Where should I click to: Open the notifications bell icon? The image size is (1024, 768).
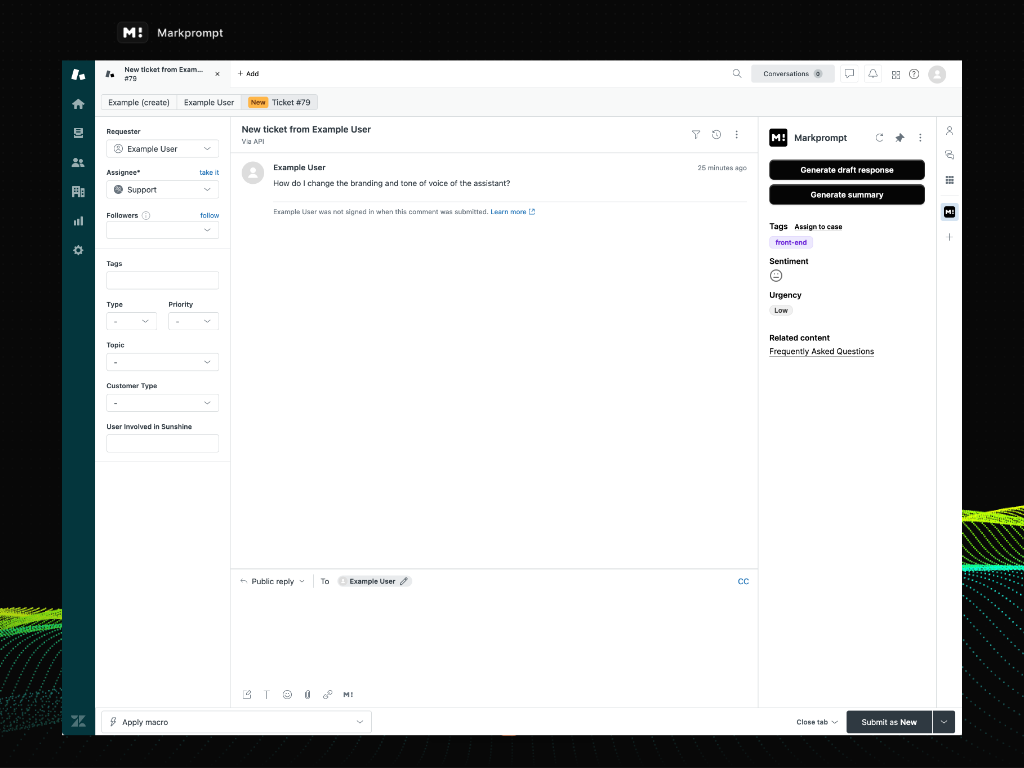pyautogui.click(x=872, y=74)
